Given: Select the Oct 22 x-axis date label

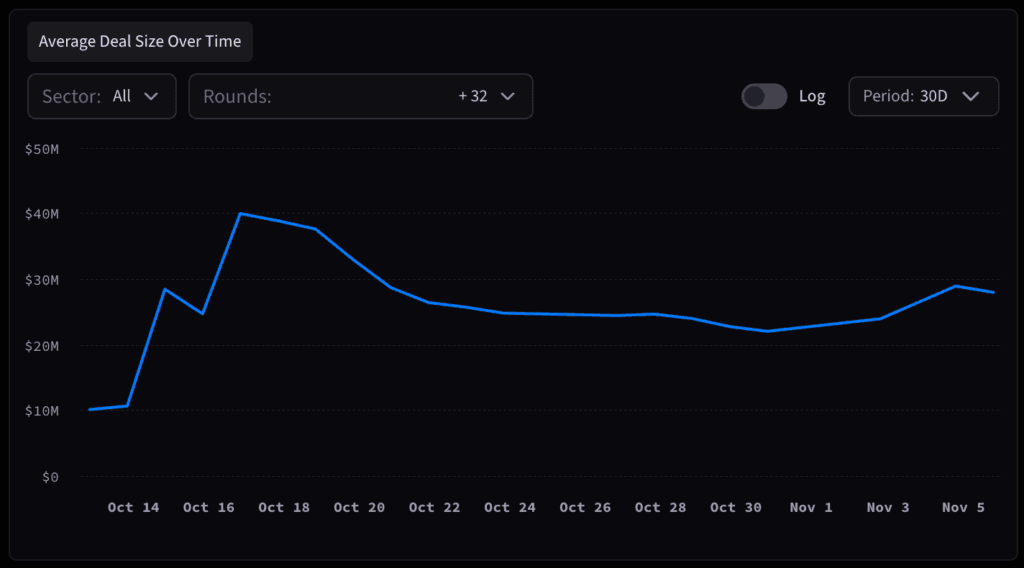Looking at the screenshot, I should pos(434,507).
